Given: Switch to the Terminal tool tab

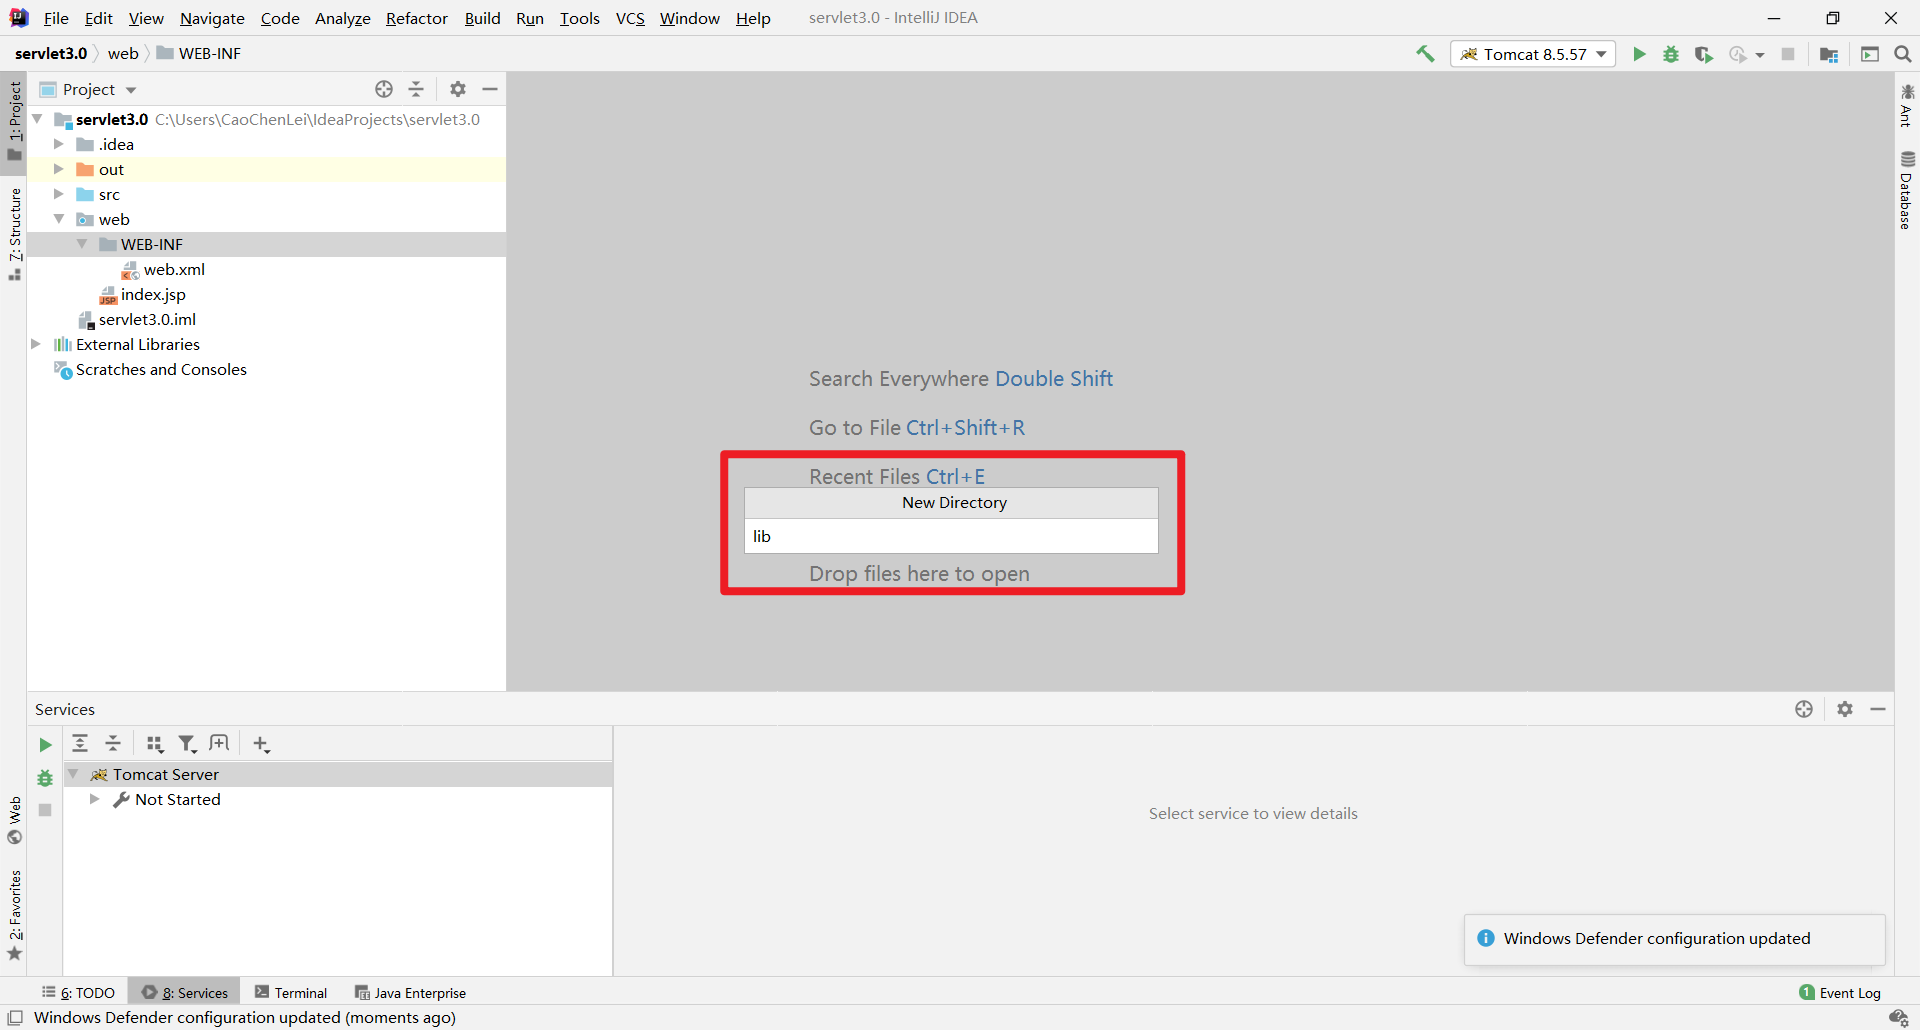Looking at the screenshot, I should (291, 992).
